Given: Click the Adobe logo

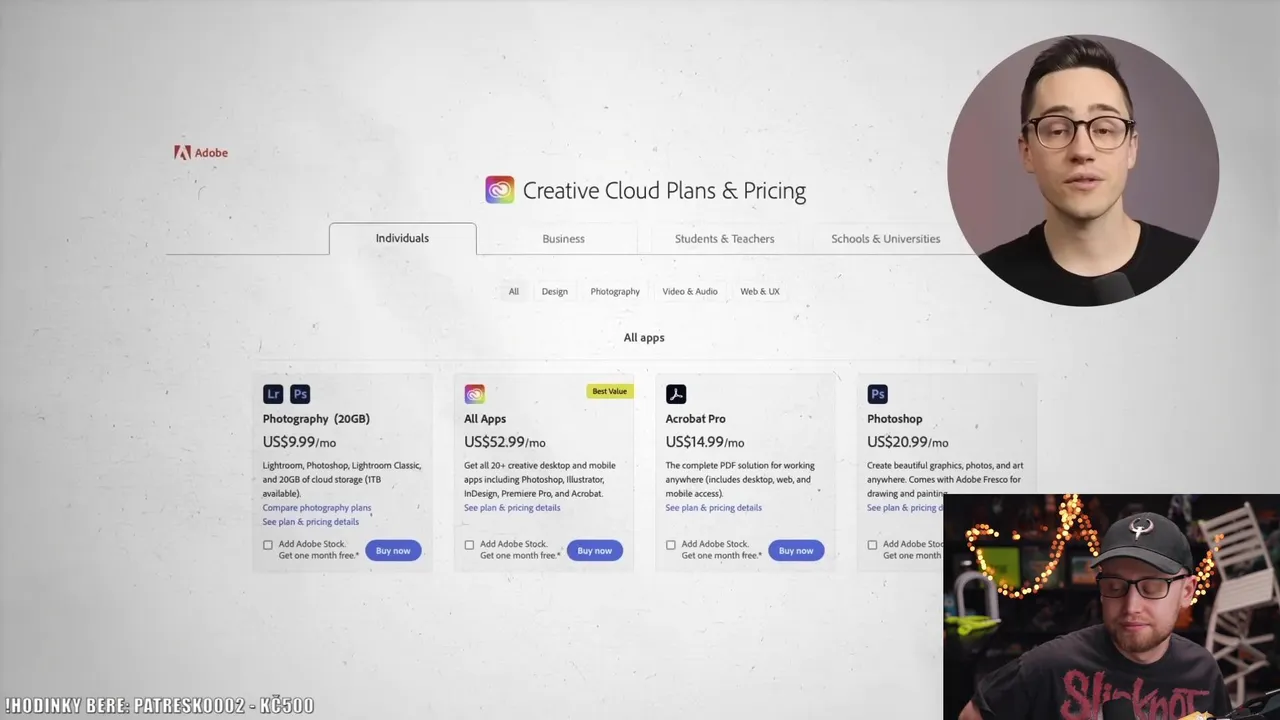Looking at the screenshot, I should [x=201, y=152].
